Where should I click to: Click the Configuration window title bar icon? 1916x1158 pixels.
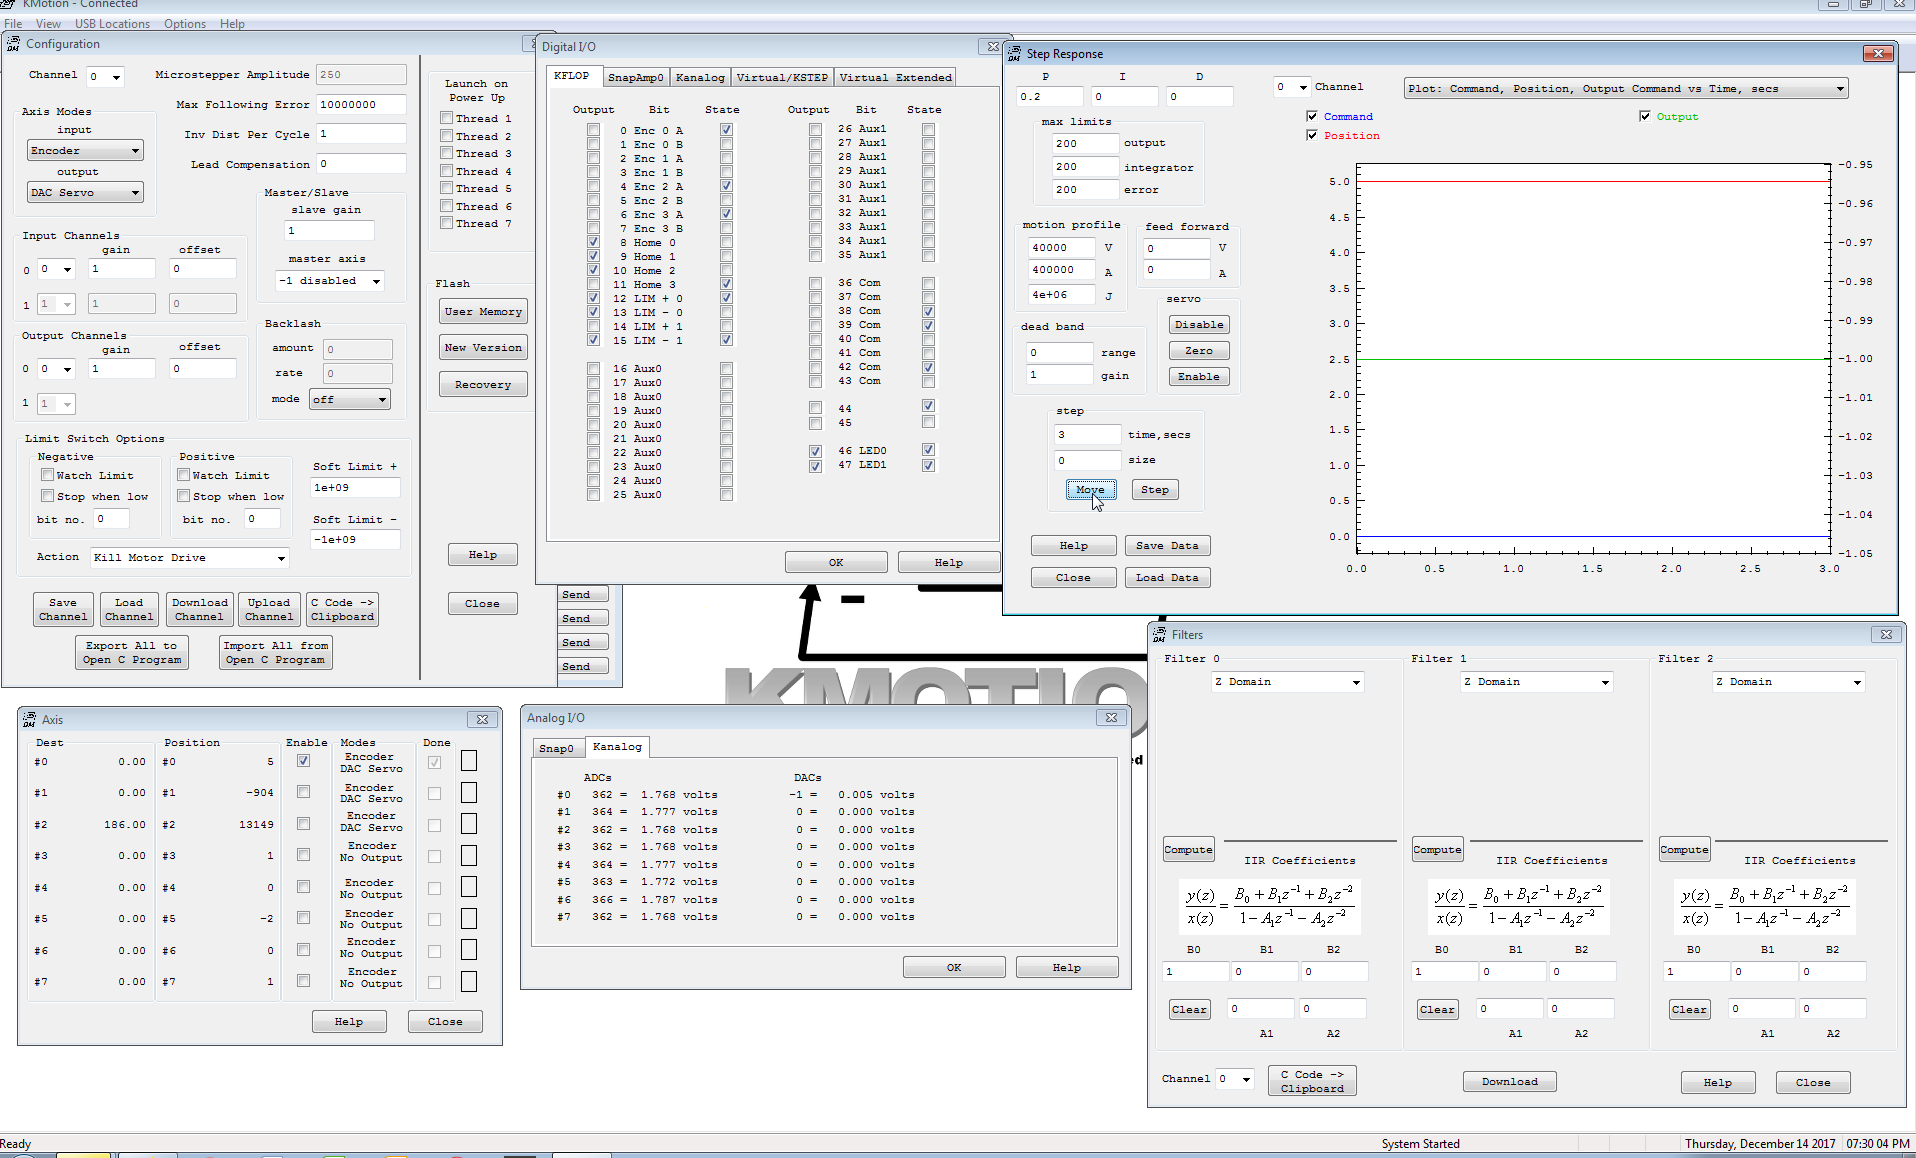13,44
